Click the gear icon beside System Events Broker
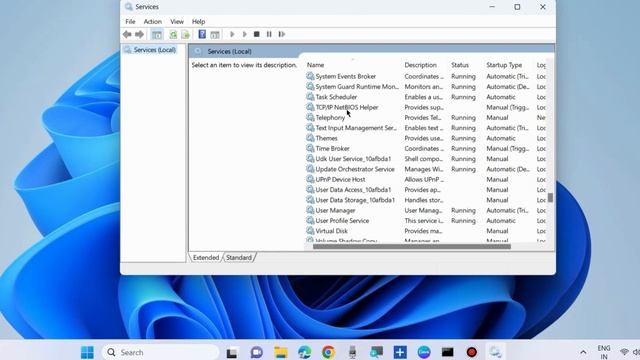This screenshot has height=360, width=640. tap(310, 76)
